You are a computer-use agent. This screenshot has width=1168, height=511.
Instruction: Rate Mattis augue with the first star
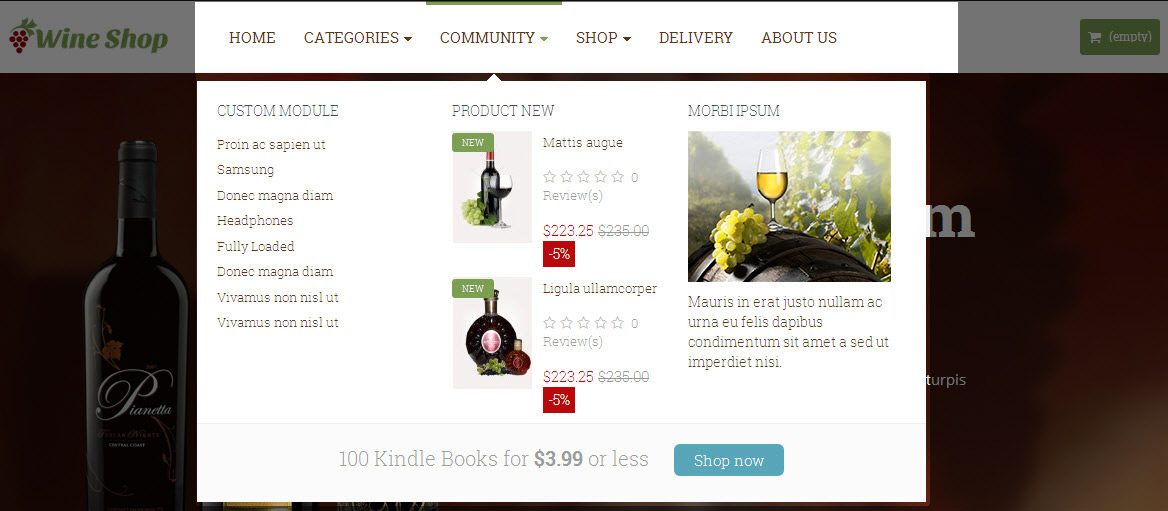point(550,177)
